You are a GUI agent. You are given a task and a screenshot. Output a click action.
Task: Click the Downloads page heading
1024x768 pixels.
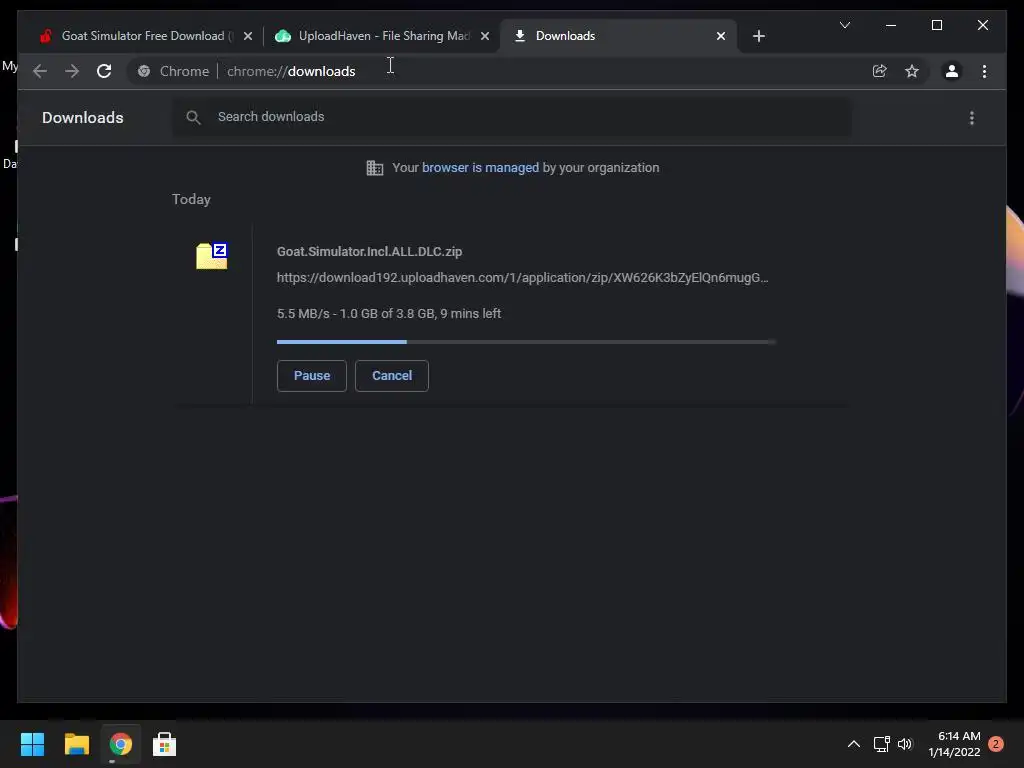(x=82, y=118)
